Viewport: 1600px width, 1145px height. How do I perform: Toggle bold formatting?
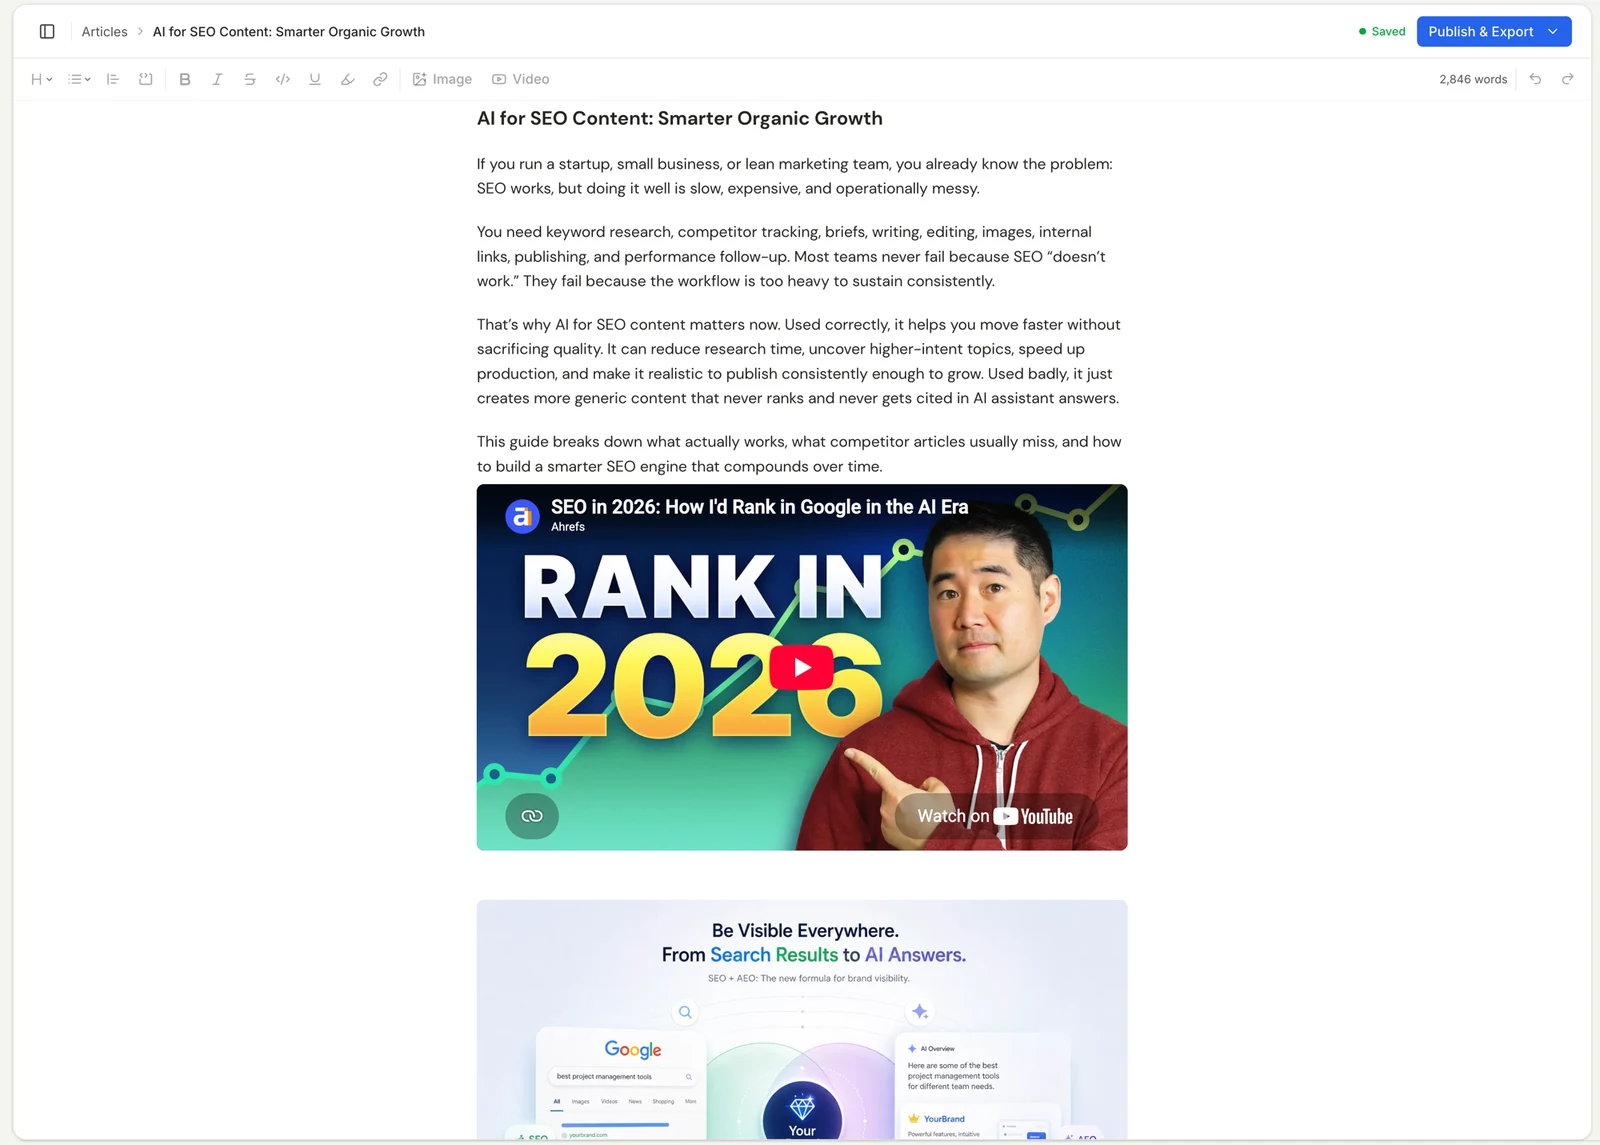click(185, 79)
